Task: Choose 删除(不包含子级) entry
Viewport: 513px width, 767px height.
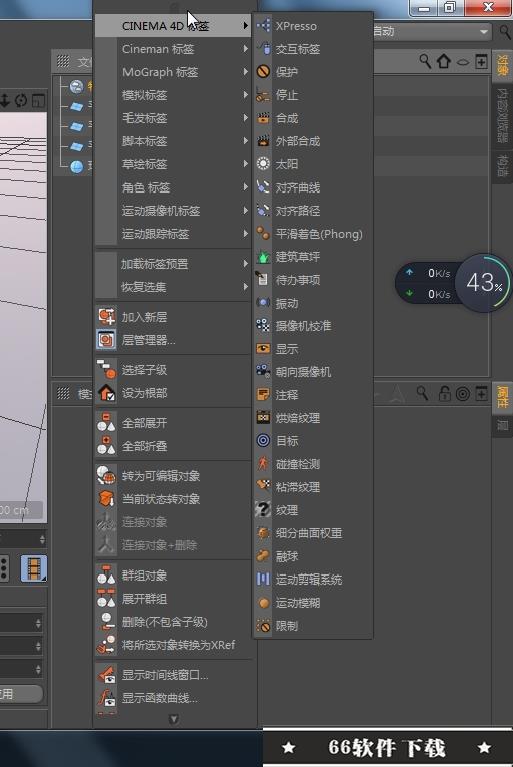Action: pos(173,622)
